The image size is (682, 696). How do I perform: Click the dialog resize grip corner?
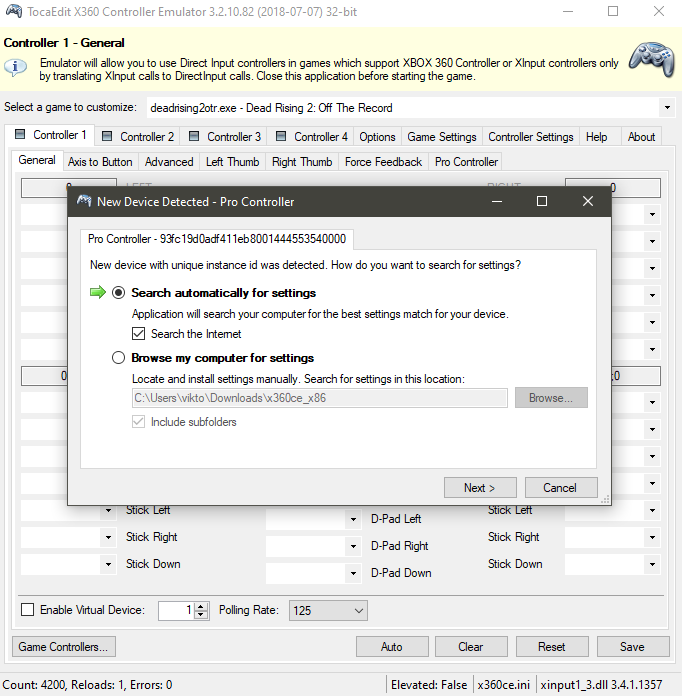click(605, 499)
